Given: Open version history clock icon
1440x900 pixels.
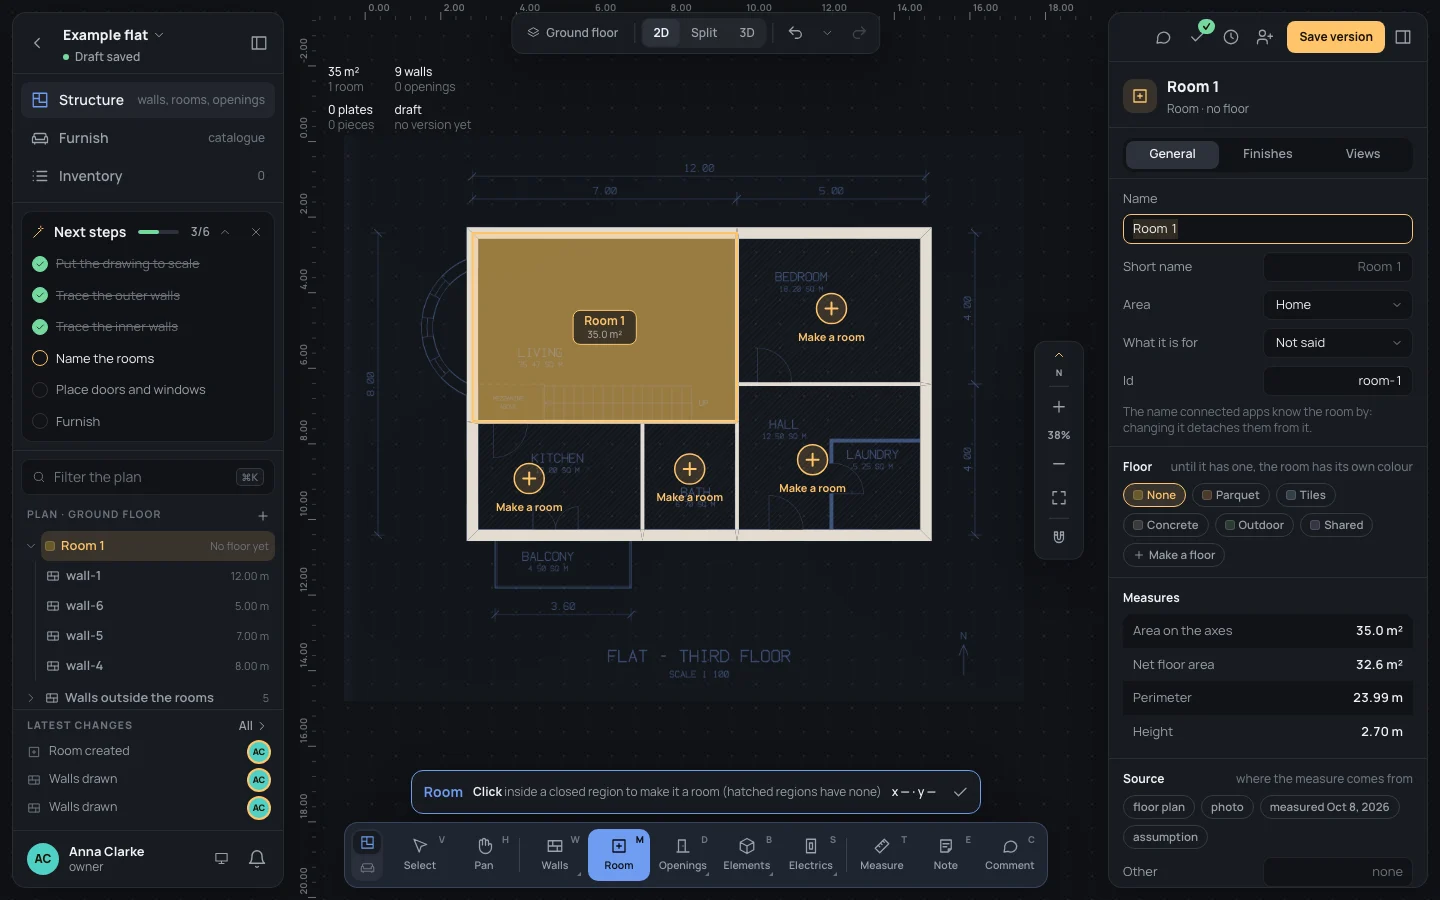Looking at the screenshot, I should pyautogui.click(x=1231, y=37).
